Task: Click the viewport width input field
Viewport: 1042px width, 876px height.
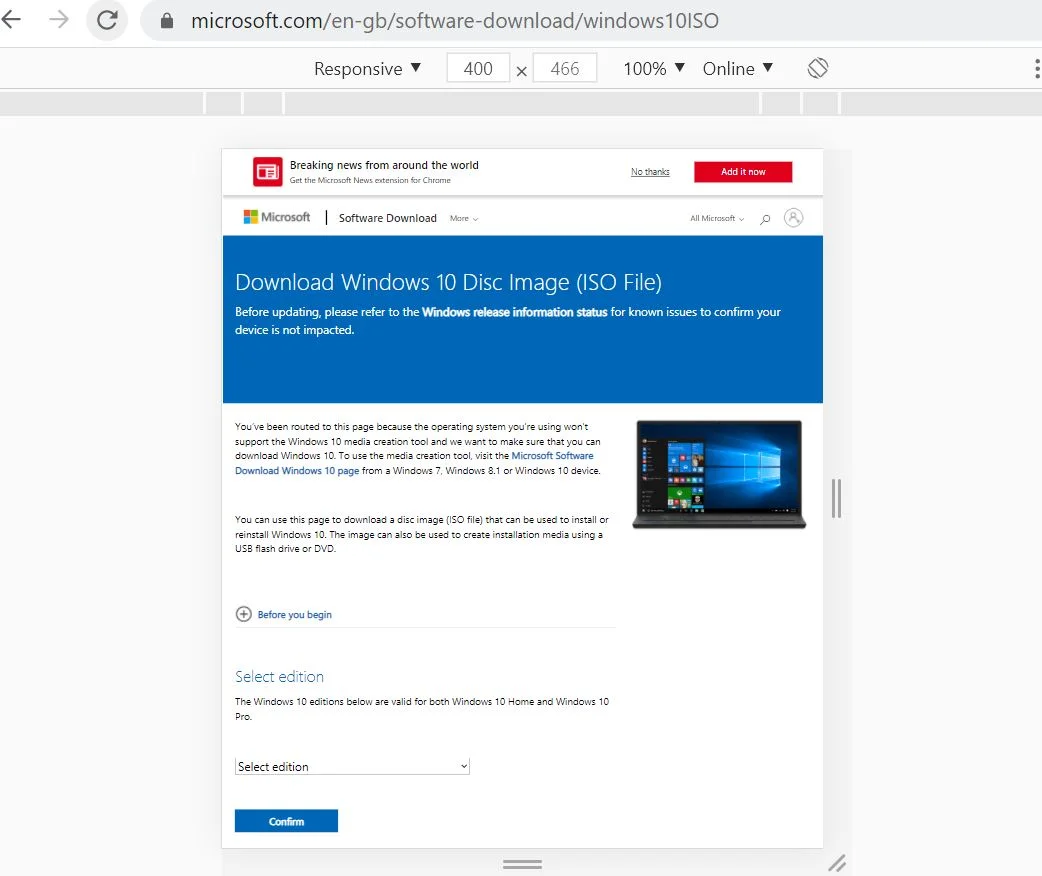Action: coord(479,68)
